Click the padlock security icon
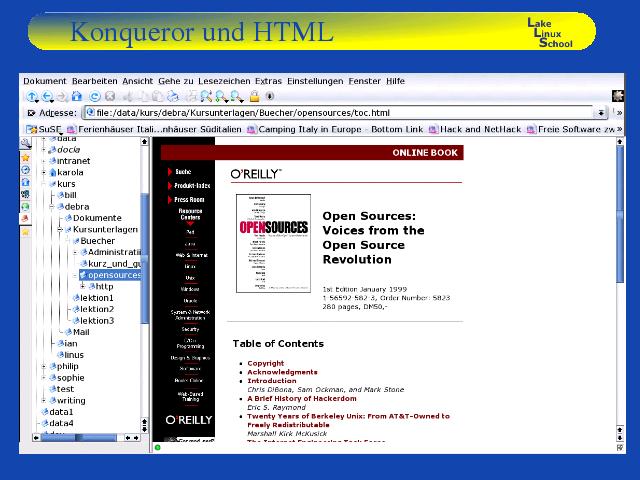The height and width of the screenshot is (480, 640). [254, 96]
